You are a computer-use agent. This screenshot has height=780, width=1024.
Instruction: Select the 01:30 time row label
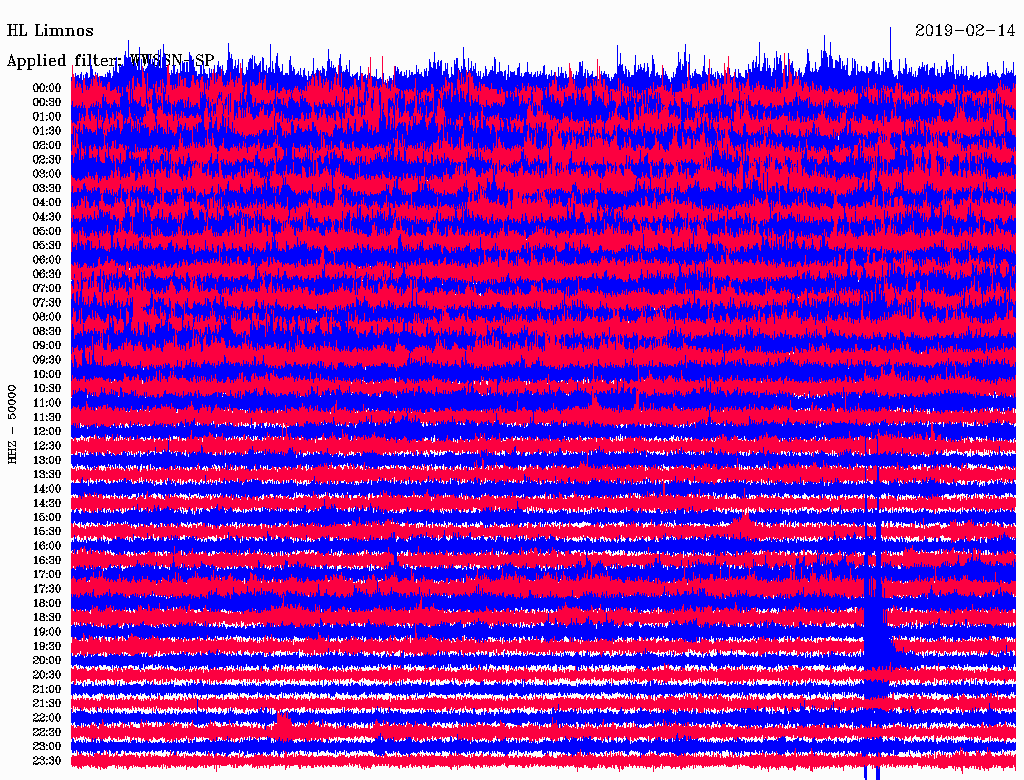click(x=47, y=131)
